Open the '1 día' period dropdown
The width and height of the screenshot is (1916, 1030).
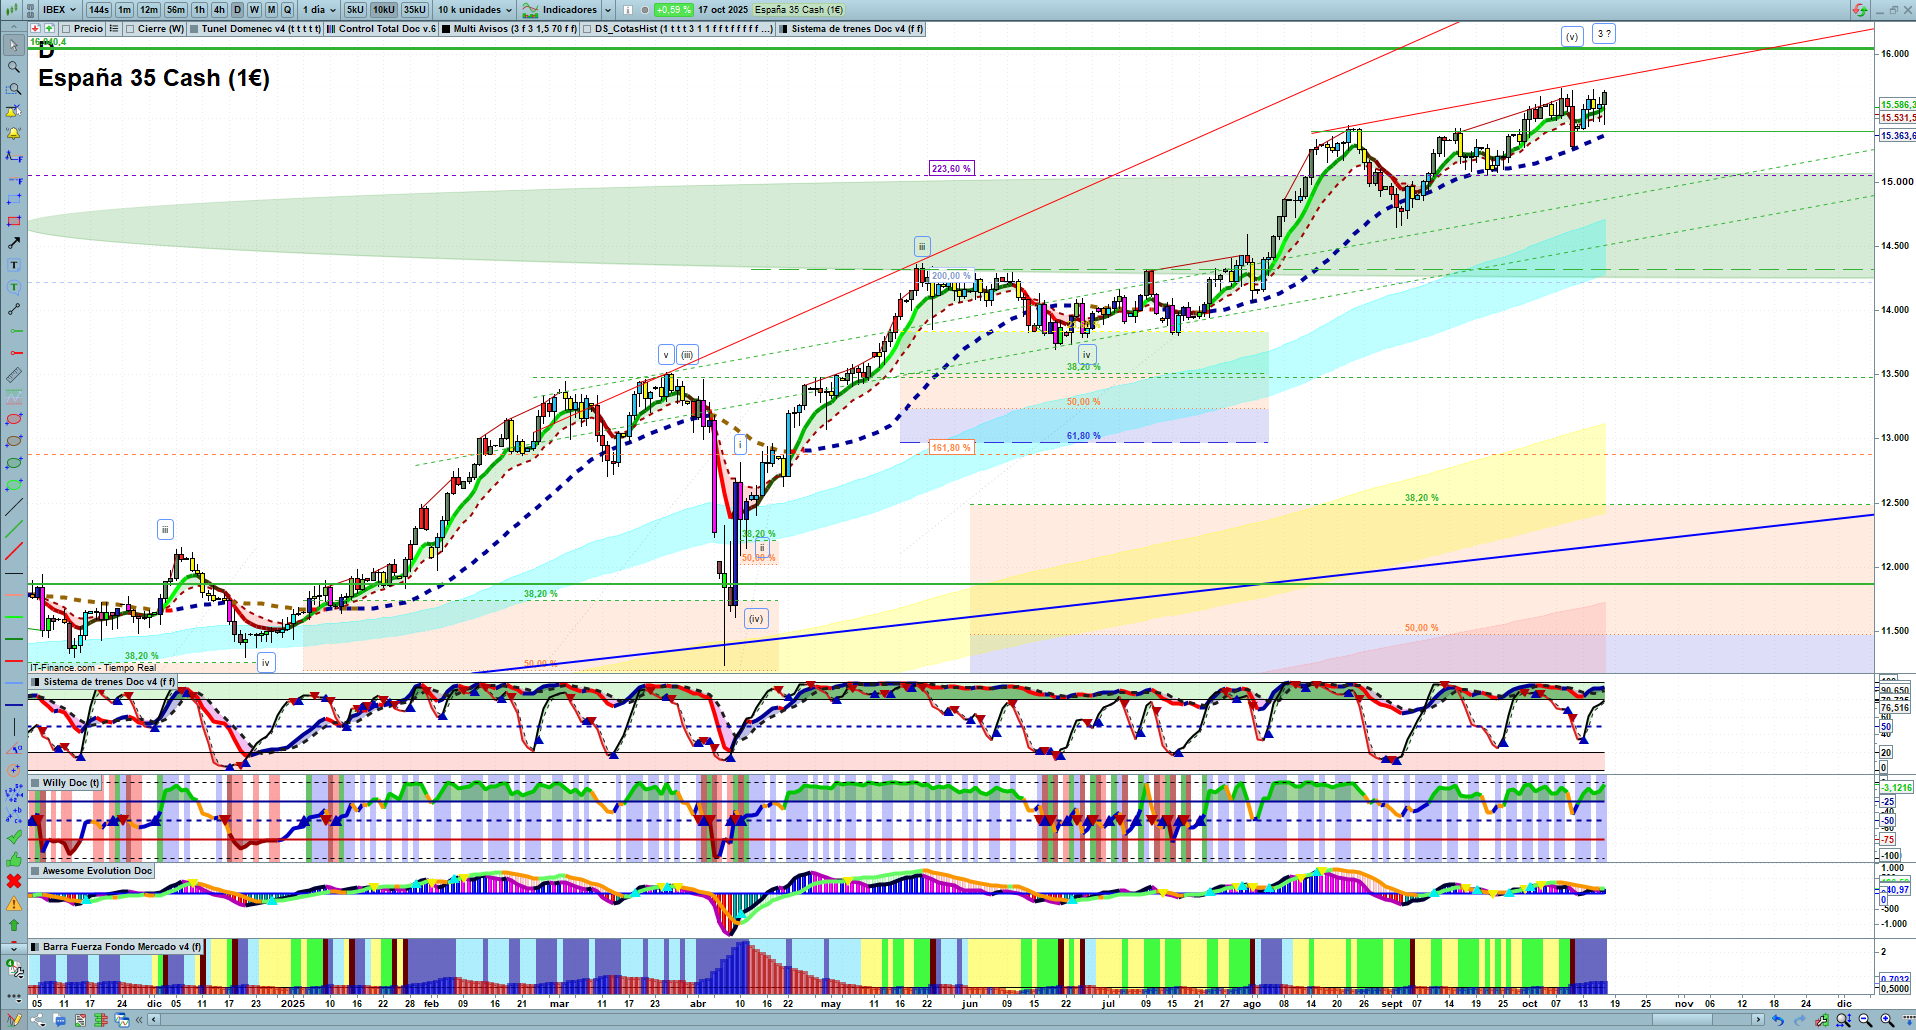(x=319, y=10)
